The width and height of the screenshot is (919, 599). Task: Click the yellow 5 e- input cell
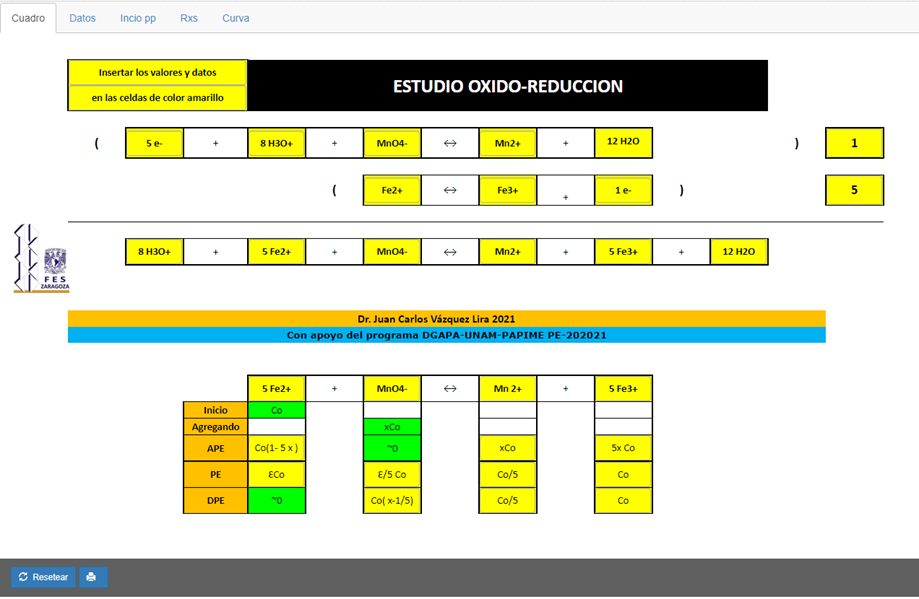[154, 143]
